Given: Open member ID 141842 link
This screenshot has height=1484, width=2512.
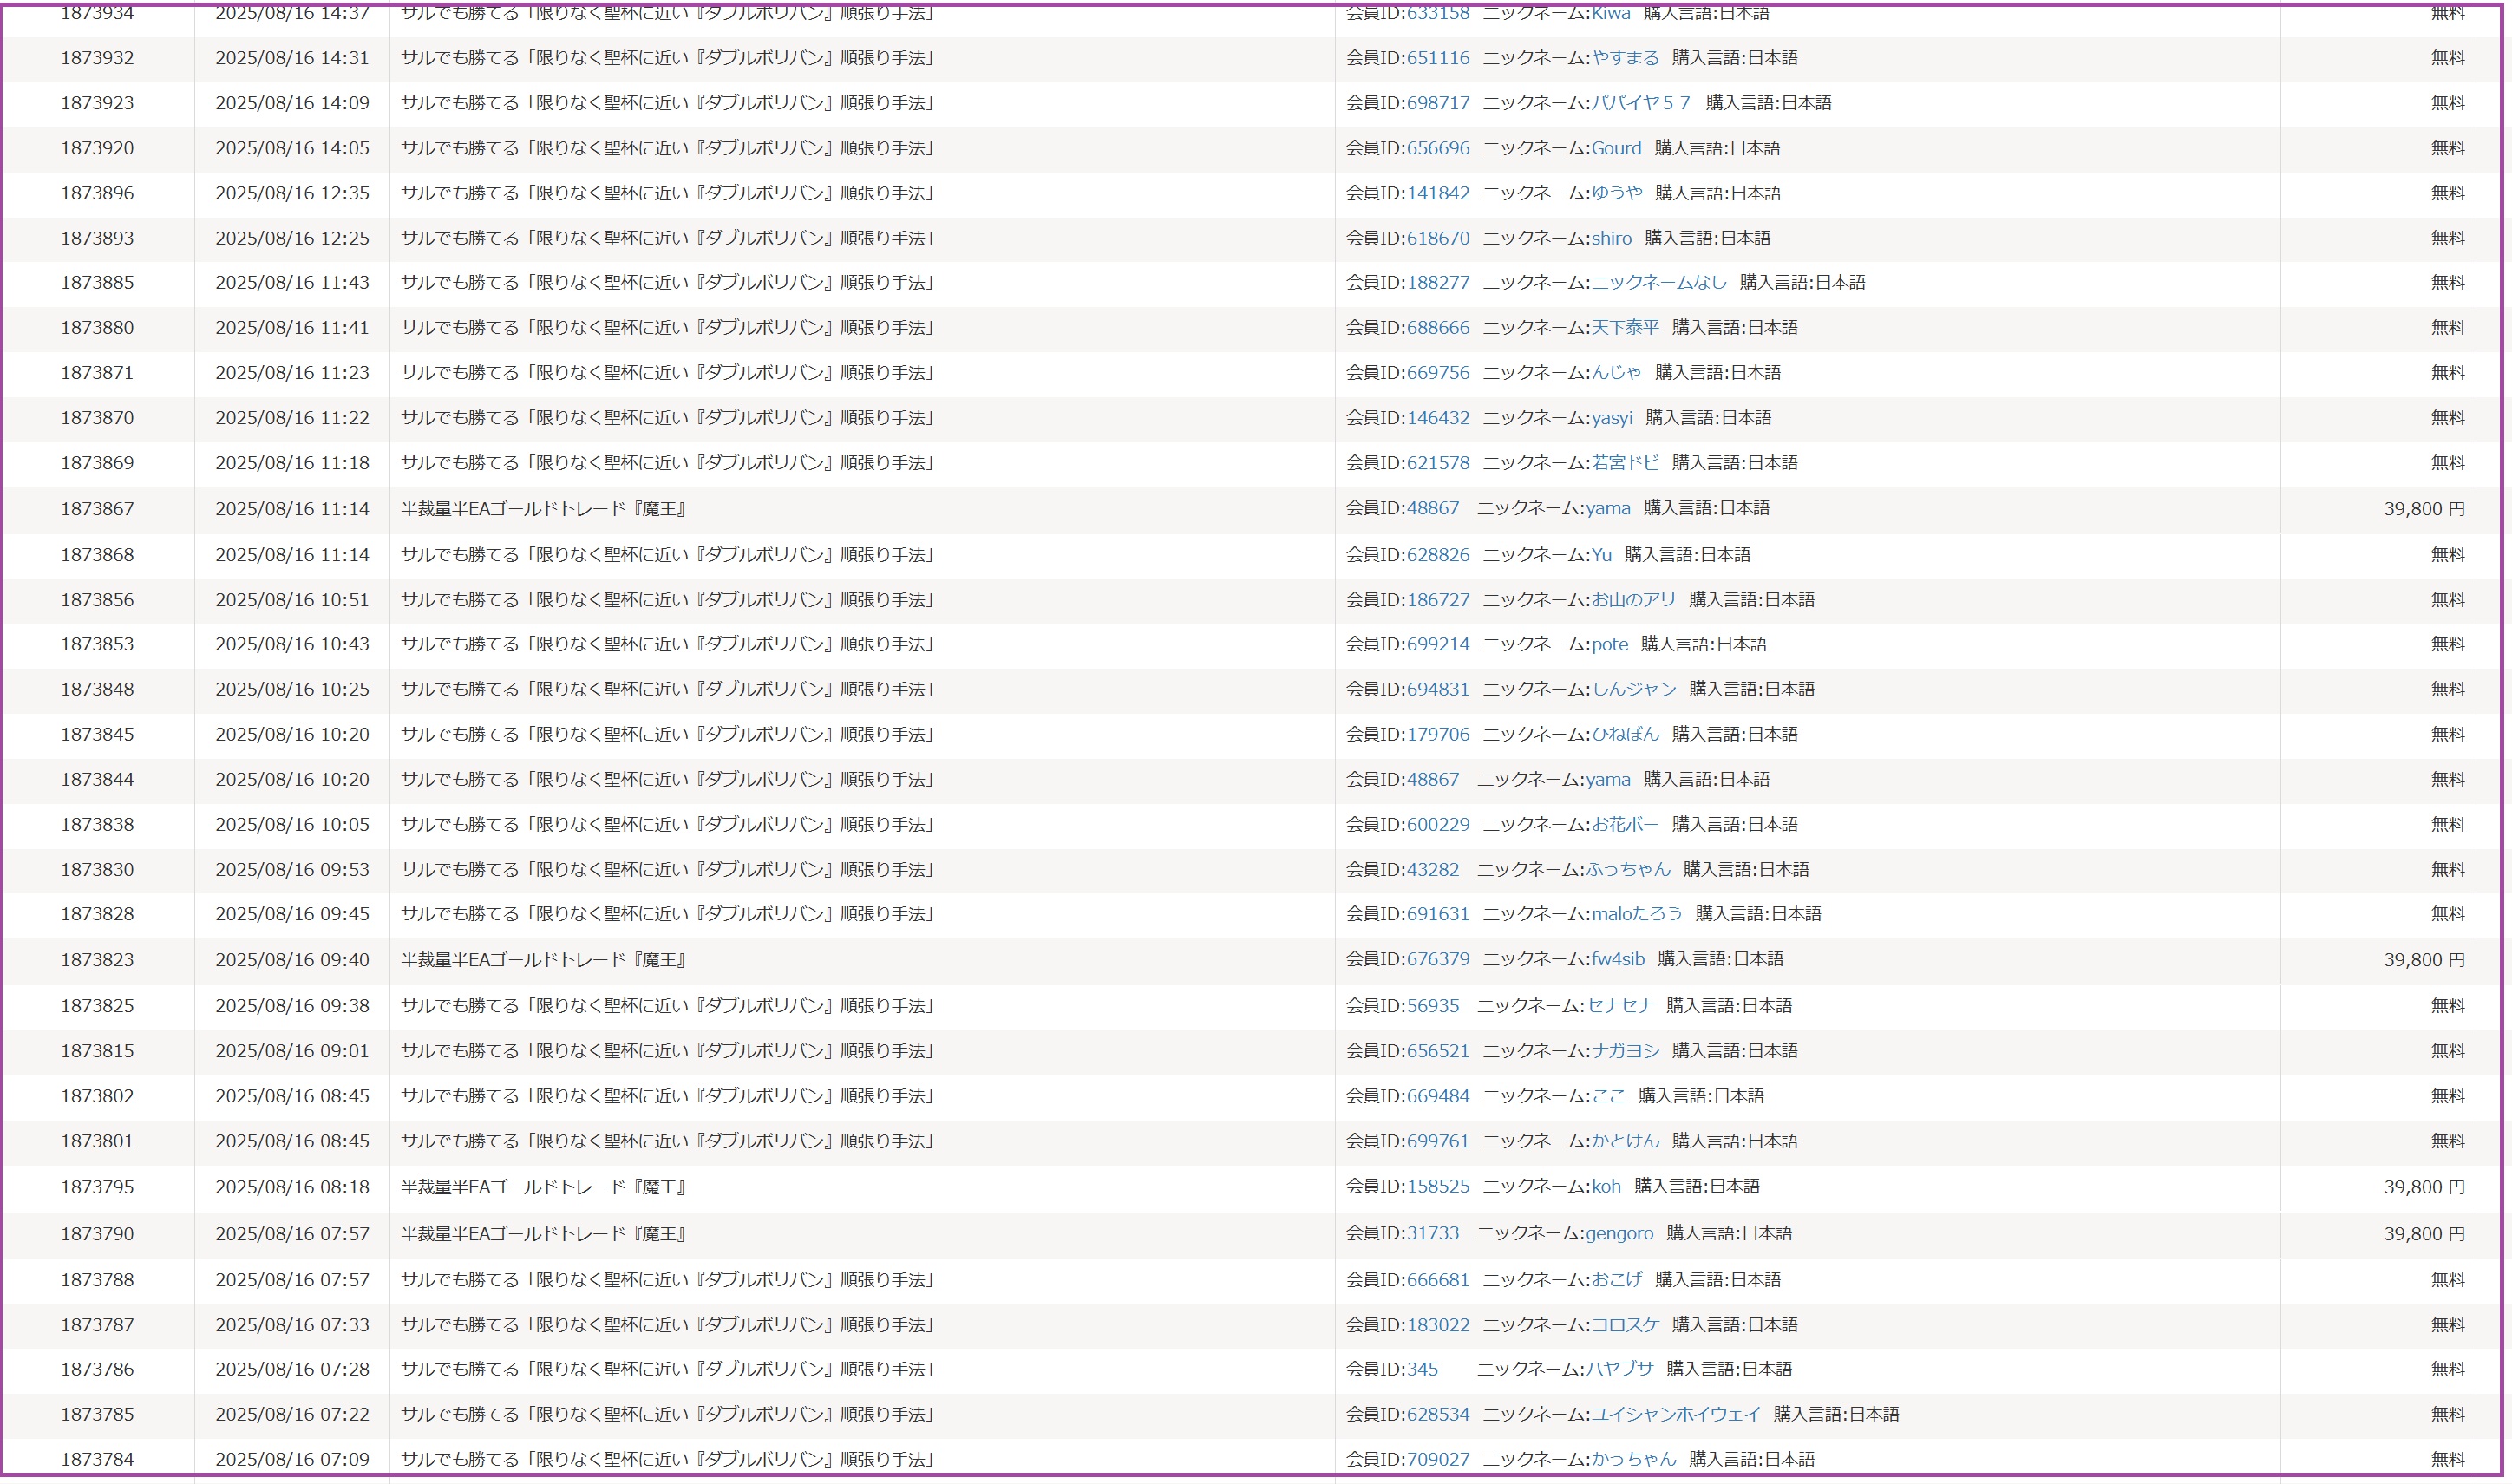Looking at the screenshot, I should pyautogui.click(x=1438, y=193).
